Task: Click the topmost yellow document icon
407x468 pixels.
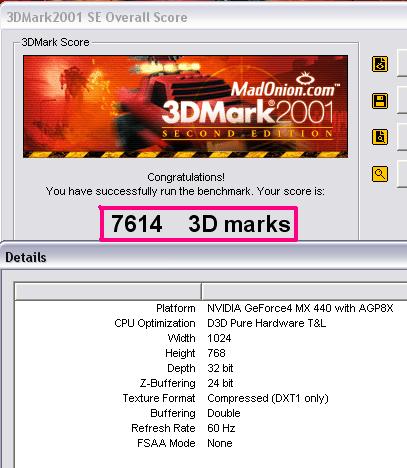Action: [380, 64]
